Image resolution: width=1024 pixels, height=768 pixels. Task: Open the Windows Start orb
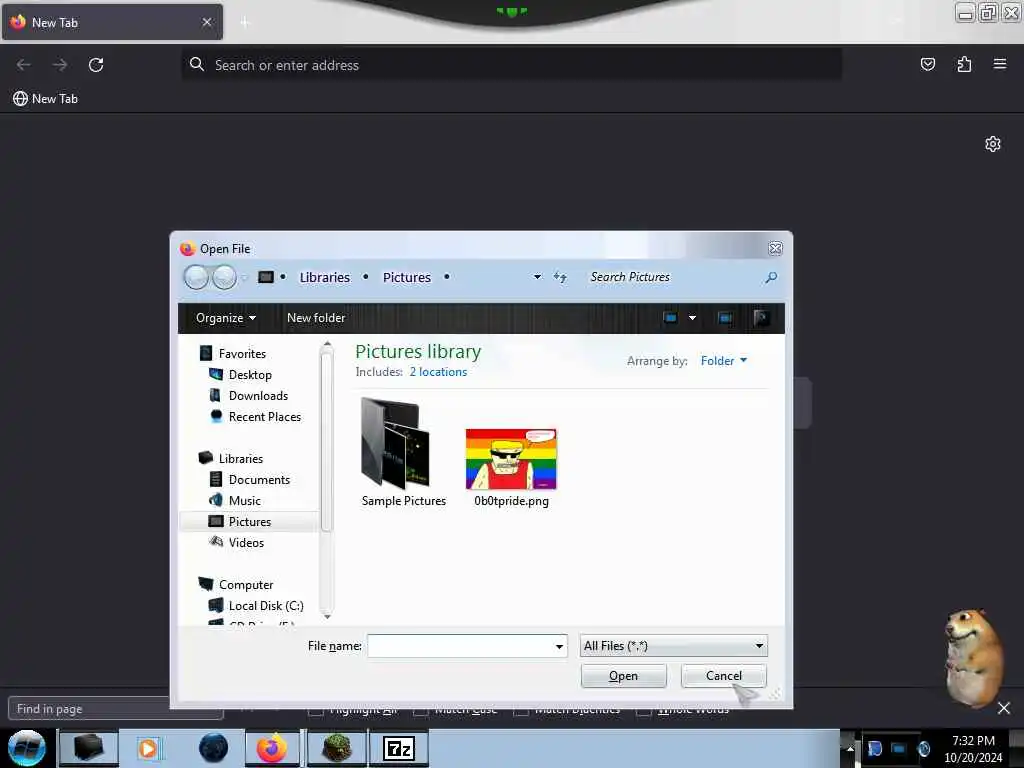coord(27,748)
